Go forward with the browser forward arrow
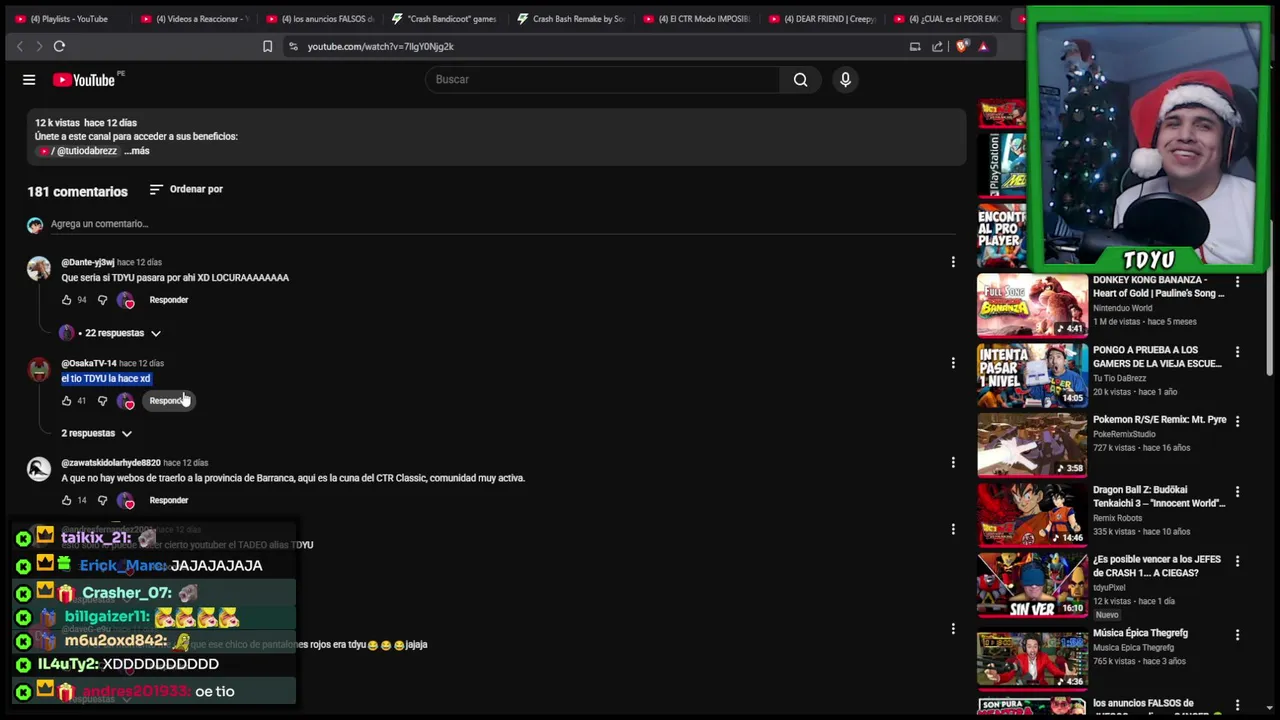Screen dimensions: 1280x720 point(39,46)
